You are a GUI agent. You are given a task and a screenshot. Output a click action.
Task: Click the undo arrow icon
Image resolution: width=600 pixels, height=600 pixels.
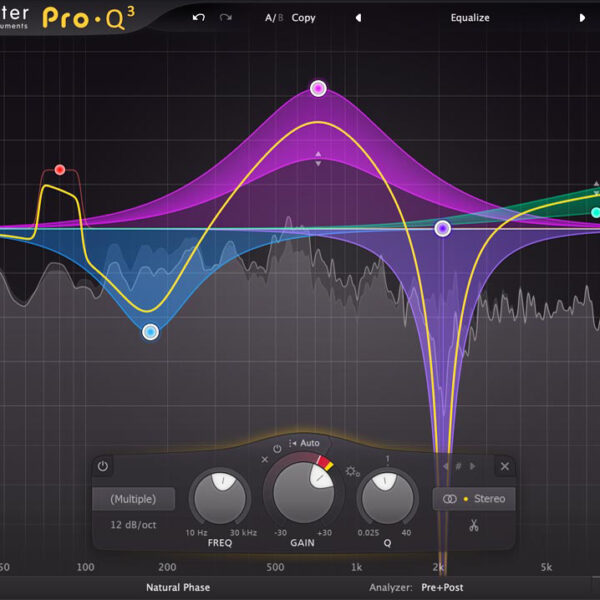point(198,17)
